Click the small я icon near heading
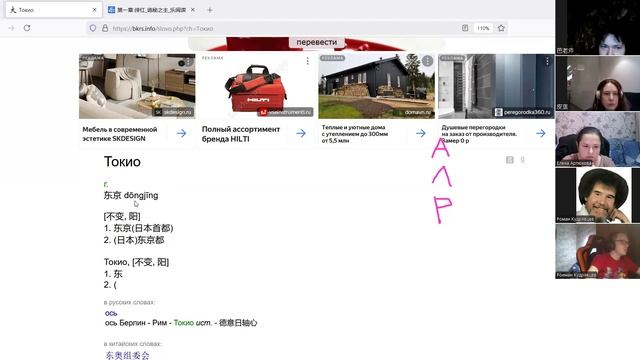This screenshot has height=360, width=640. coord(522,160)
